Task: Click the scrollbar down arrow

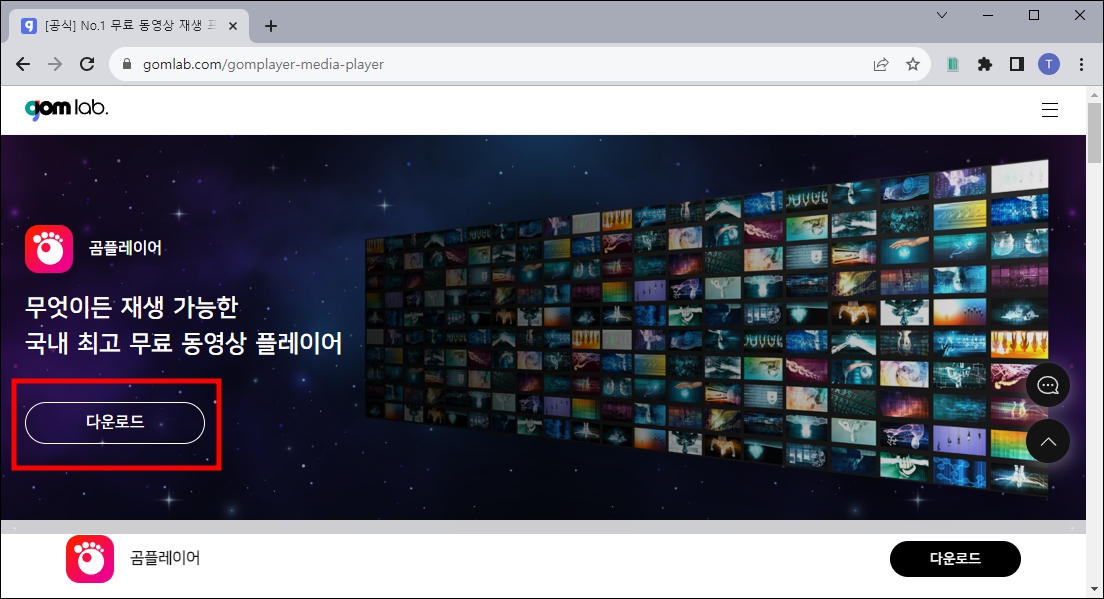Action: [1093, 589]
